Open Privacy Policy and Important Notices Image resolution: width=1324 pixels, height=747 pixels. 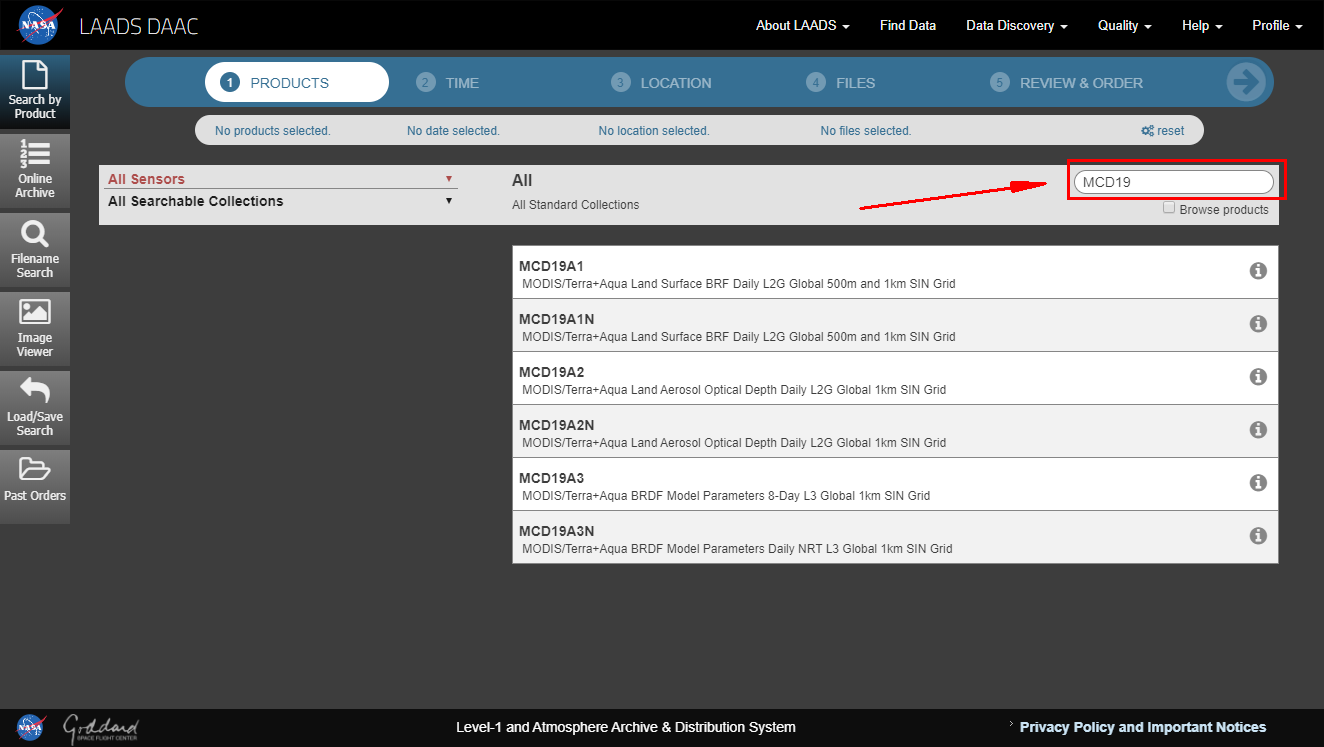pos(1143,727)
